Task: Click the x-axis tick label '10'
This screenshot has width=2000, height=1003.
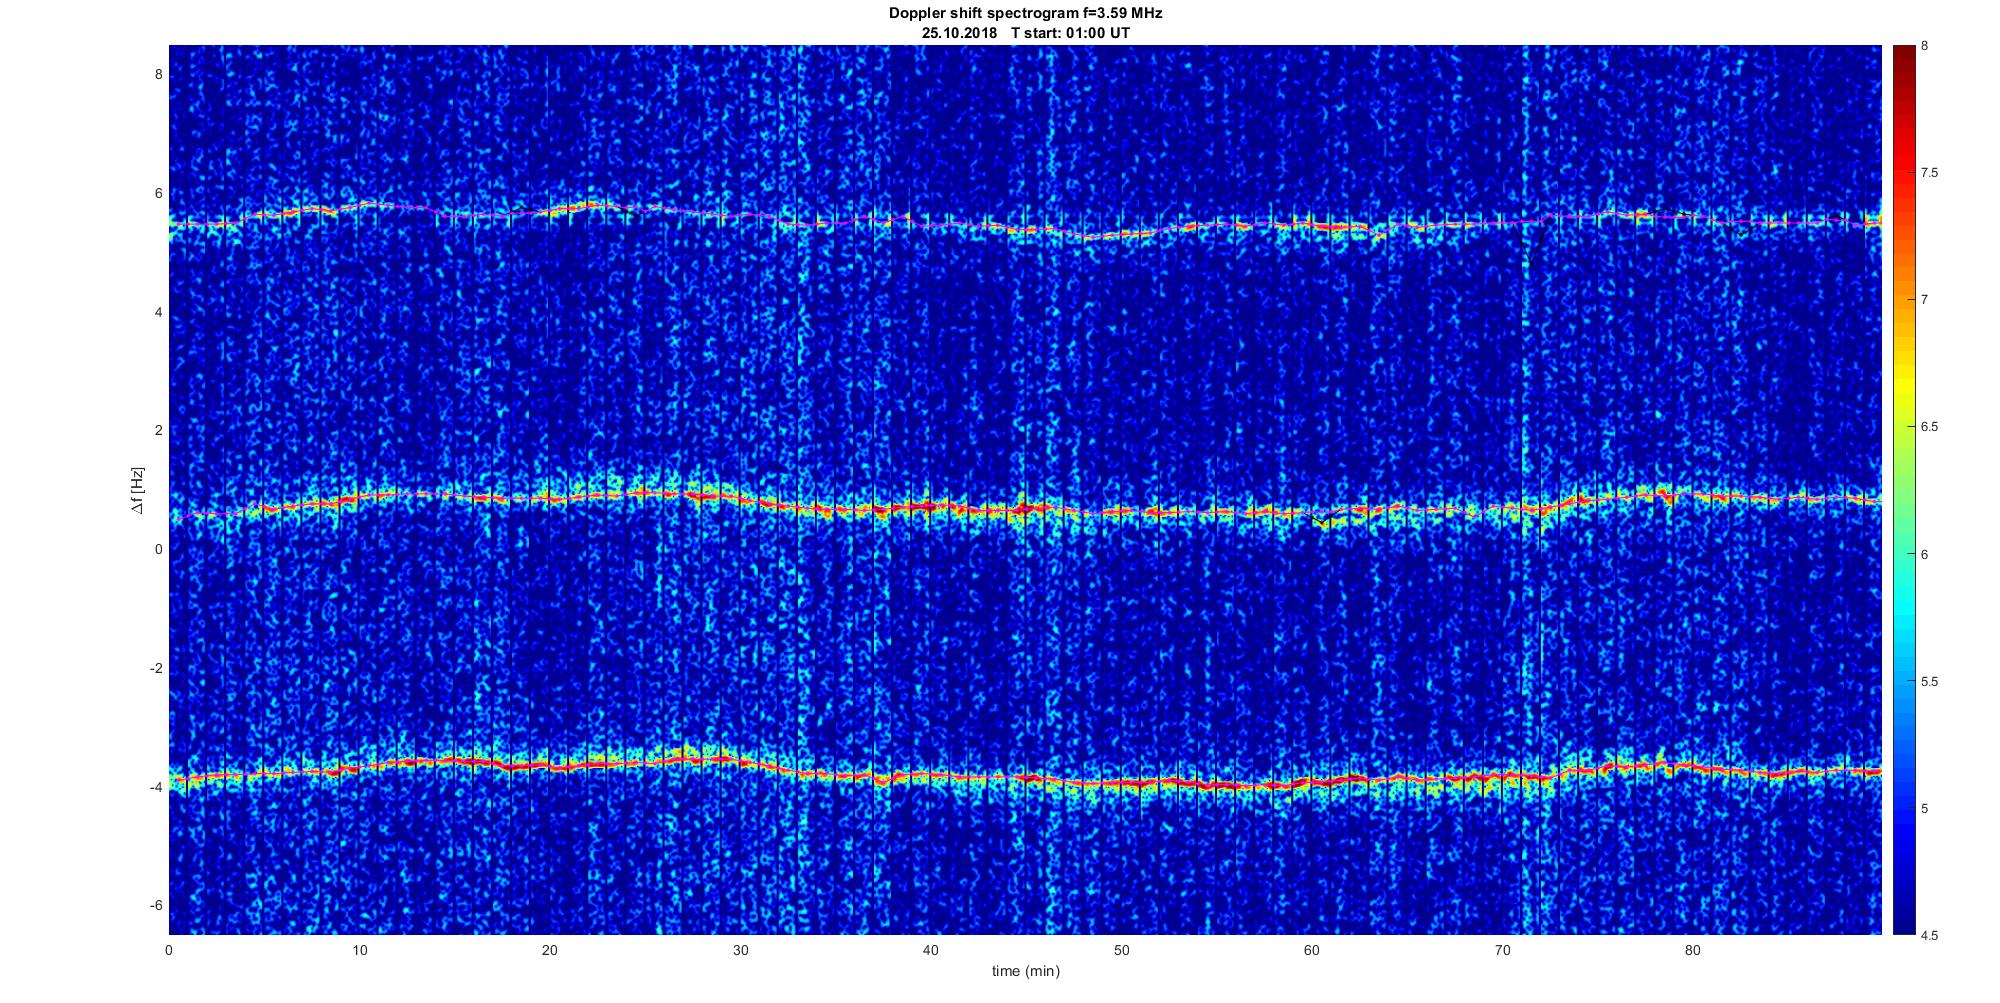Action: [x=359, y=951]
